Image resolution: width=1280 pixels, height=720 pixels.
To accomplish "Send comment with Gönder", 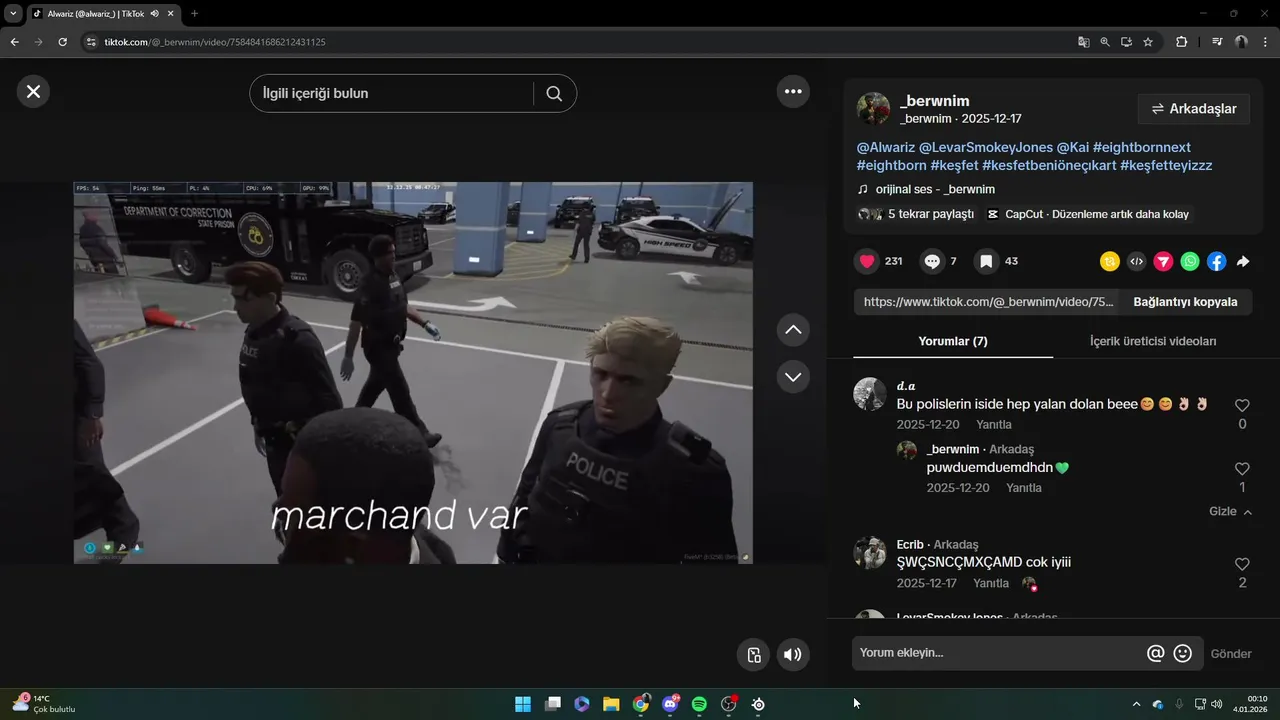I will [1231, 654].
